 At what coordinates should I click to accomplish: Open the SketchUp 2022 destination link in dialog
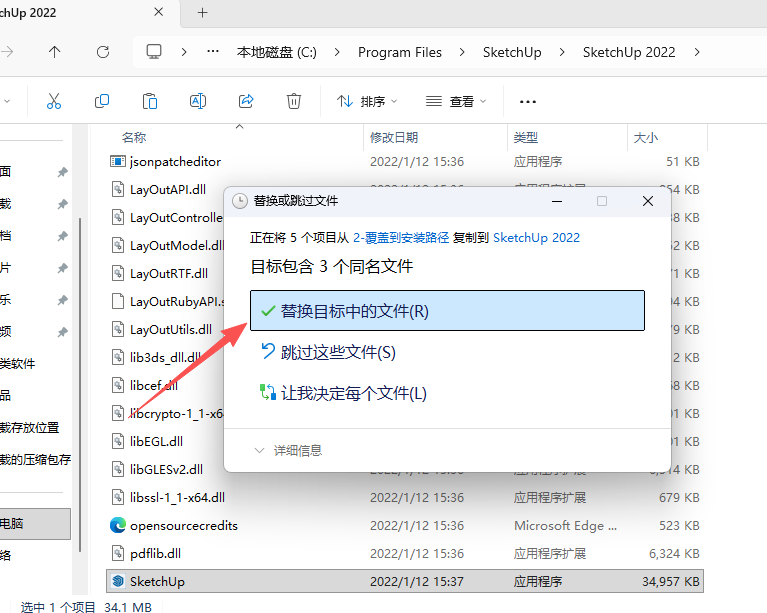pos(537,238)
